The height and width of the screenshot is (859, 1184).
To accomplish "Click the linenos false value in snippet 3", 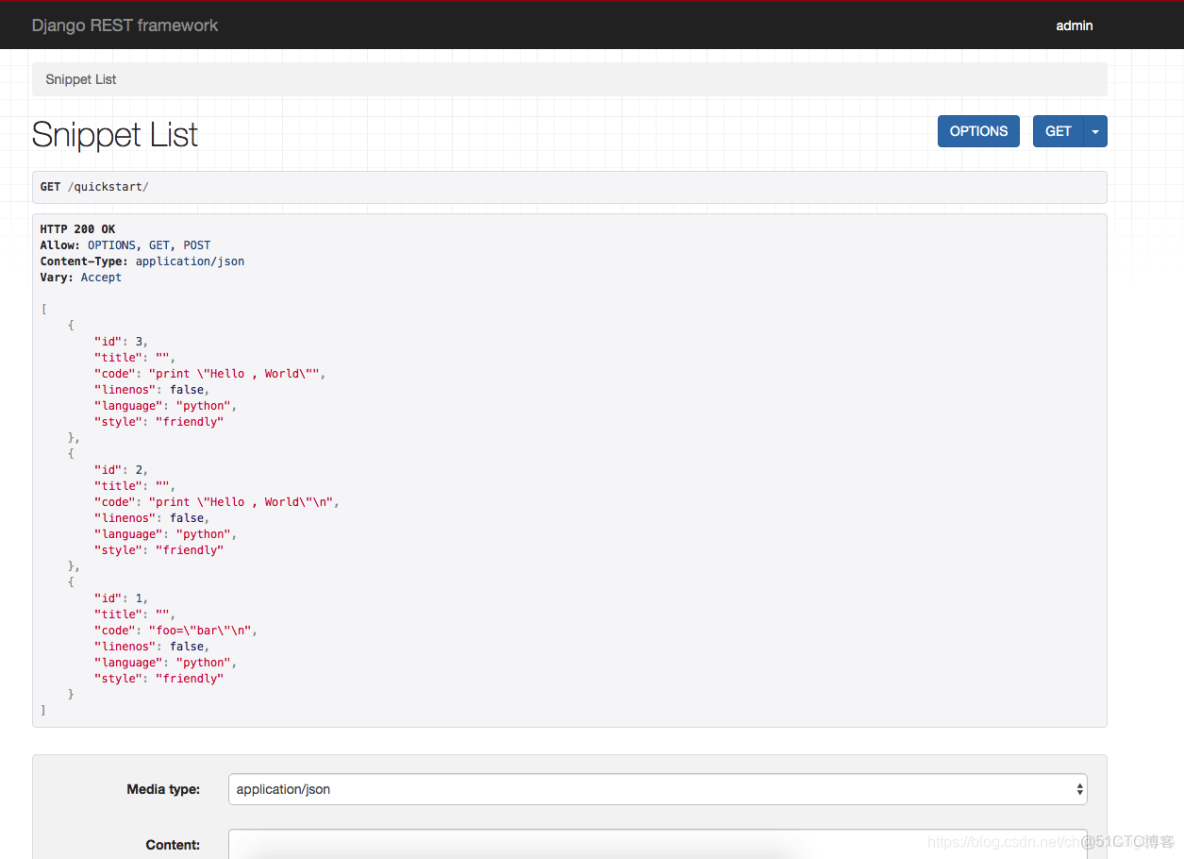I will pos(186,389).
